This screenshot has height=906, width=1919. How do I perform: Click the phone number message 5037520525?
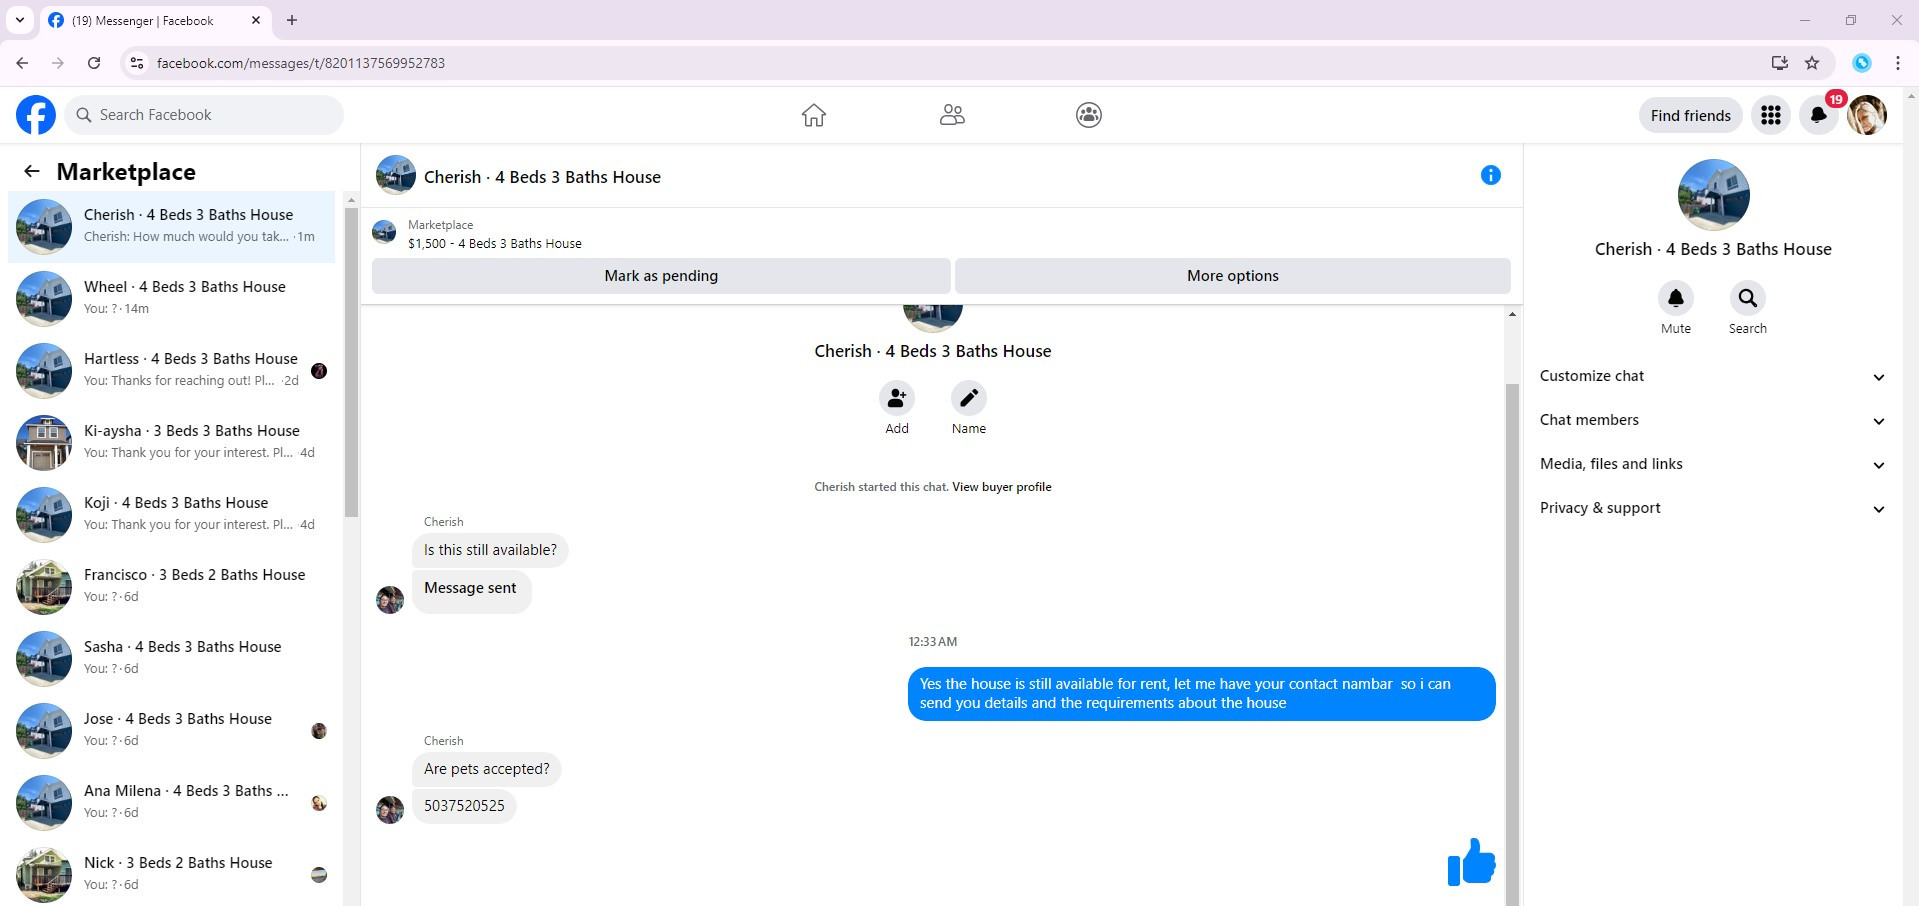[464, 806]
